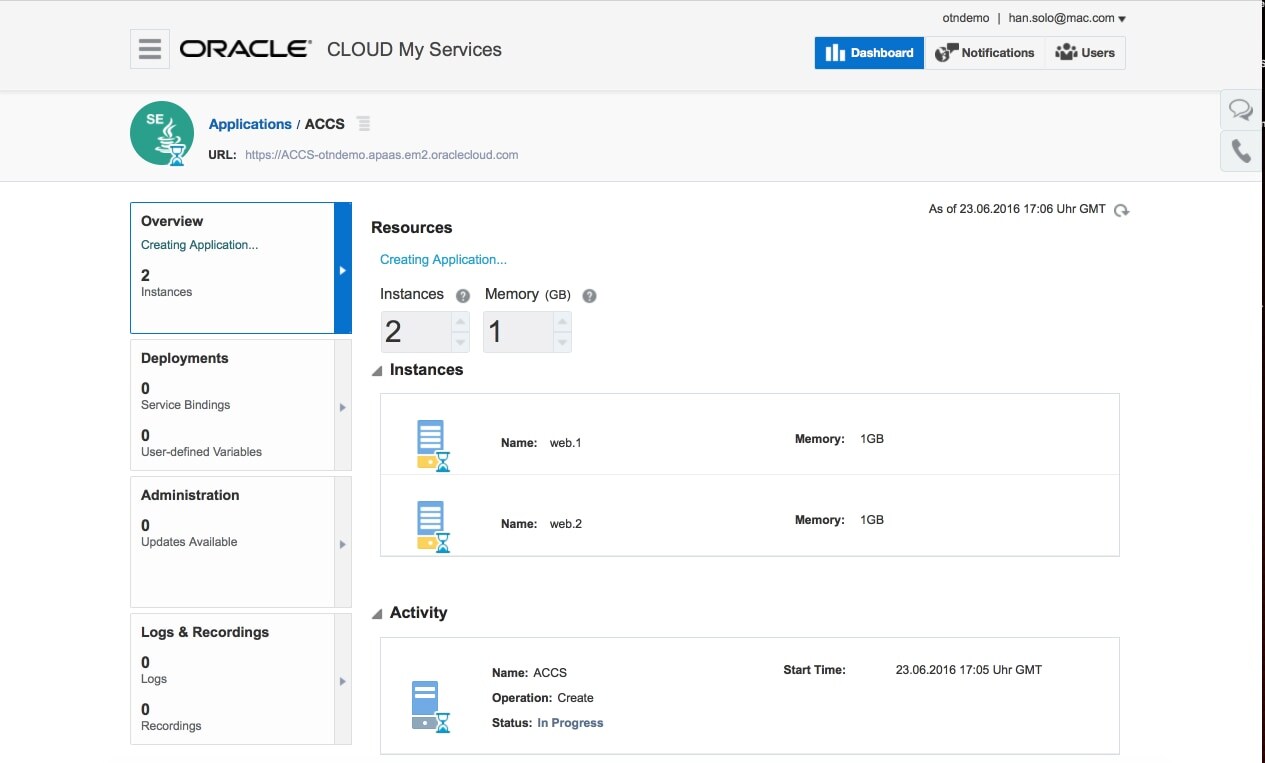Click the help icon next to Memory
The image size is (1265, 763).
(590, 296)
